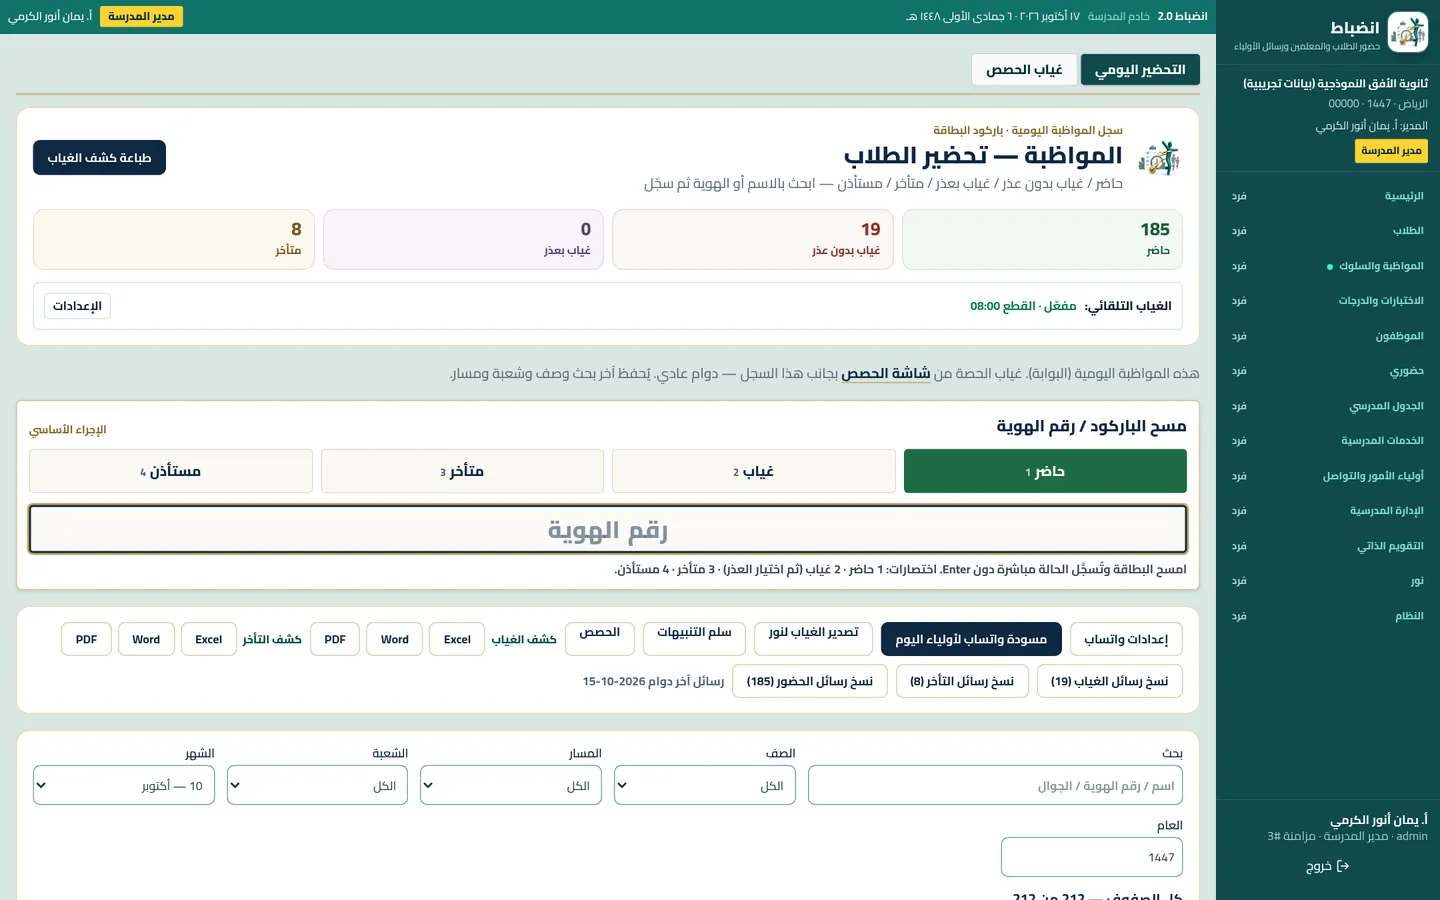Open الإعدادات for automatic absence
The width and height of the screenshot is (1440, 900).
tap(77, 306)
